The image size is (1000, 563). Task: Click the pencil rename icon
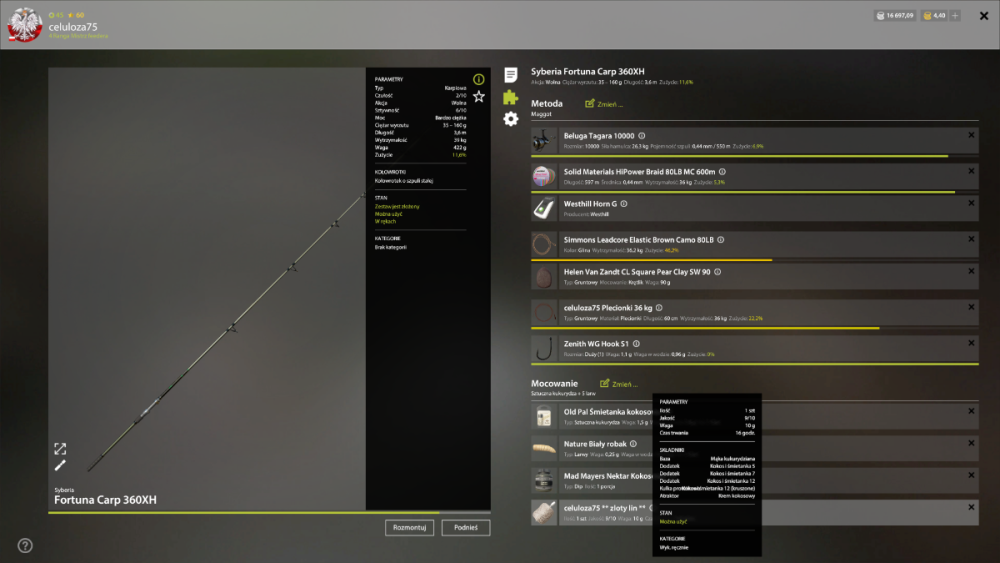point(60,465)
